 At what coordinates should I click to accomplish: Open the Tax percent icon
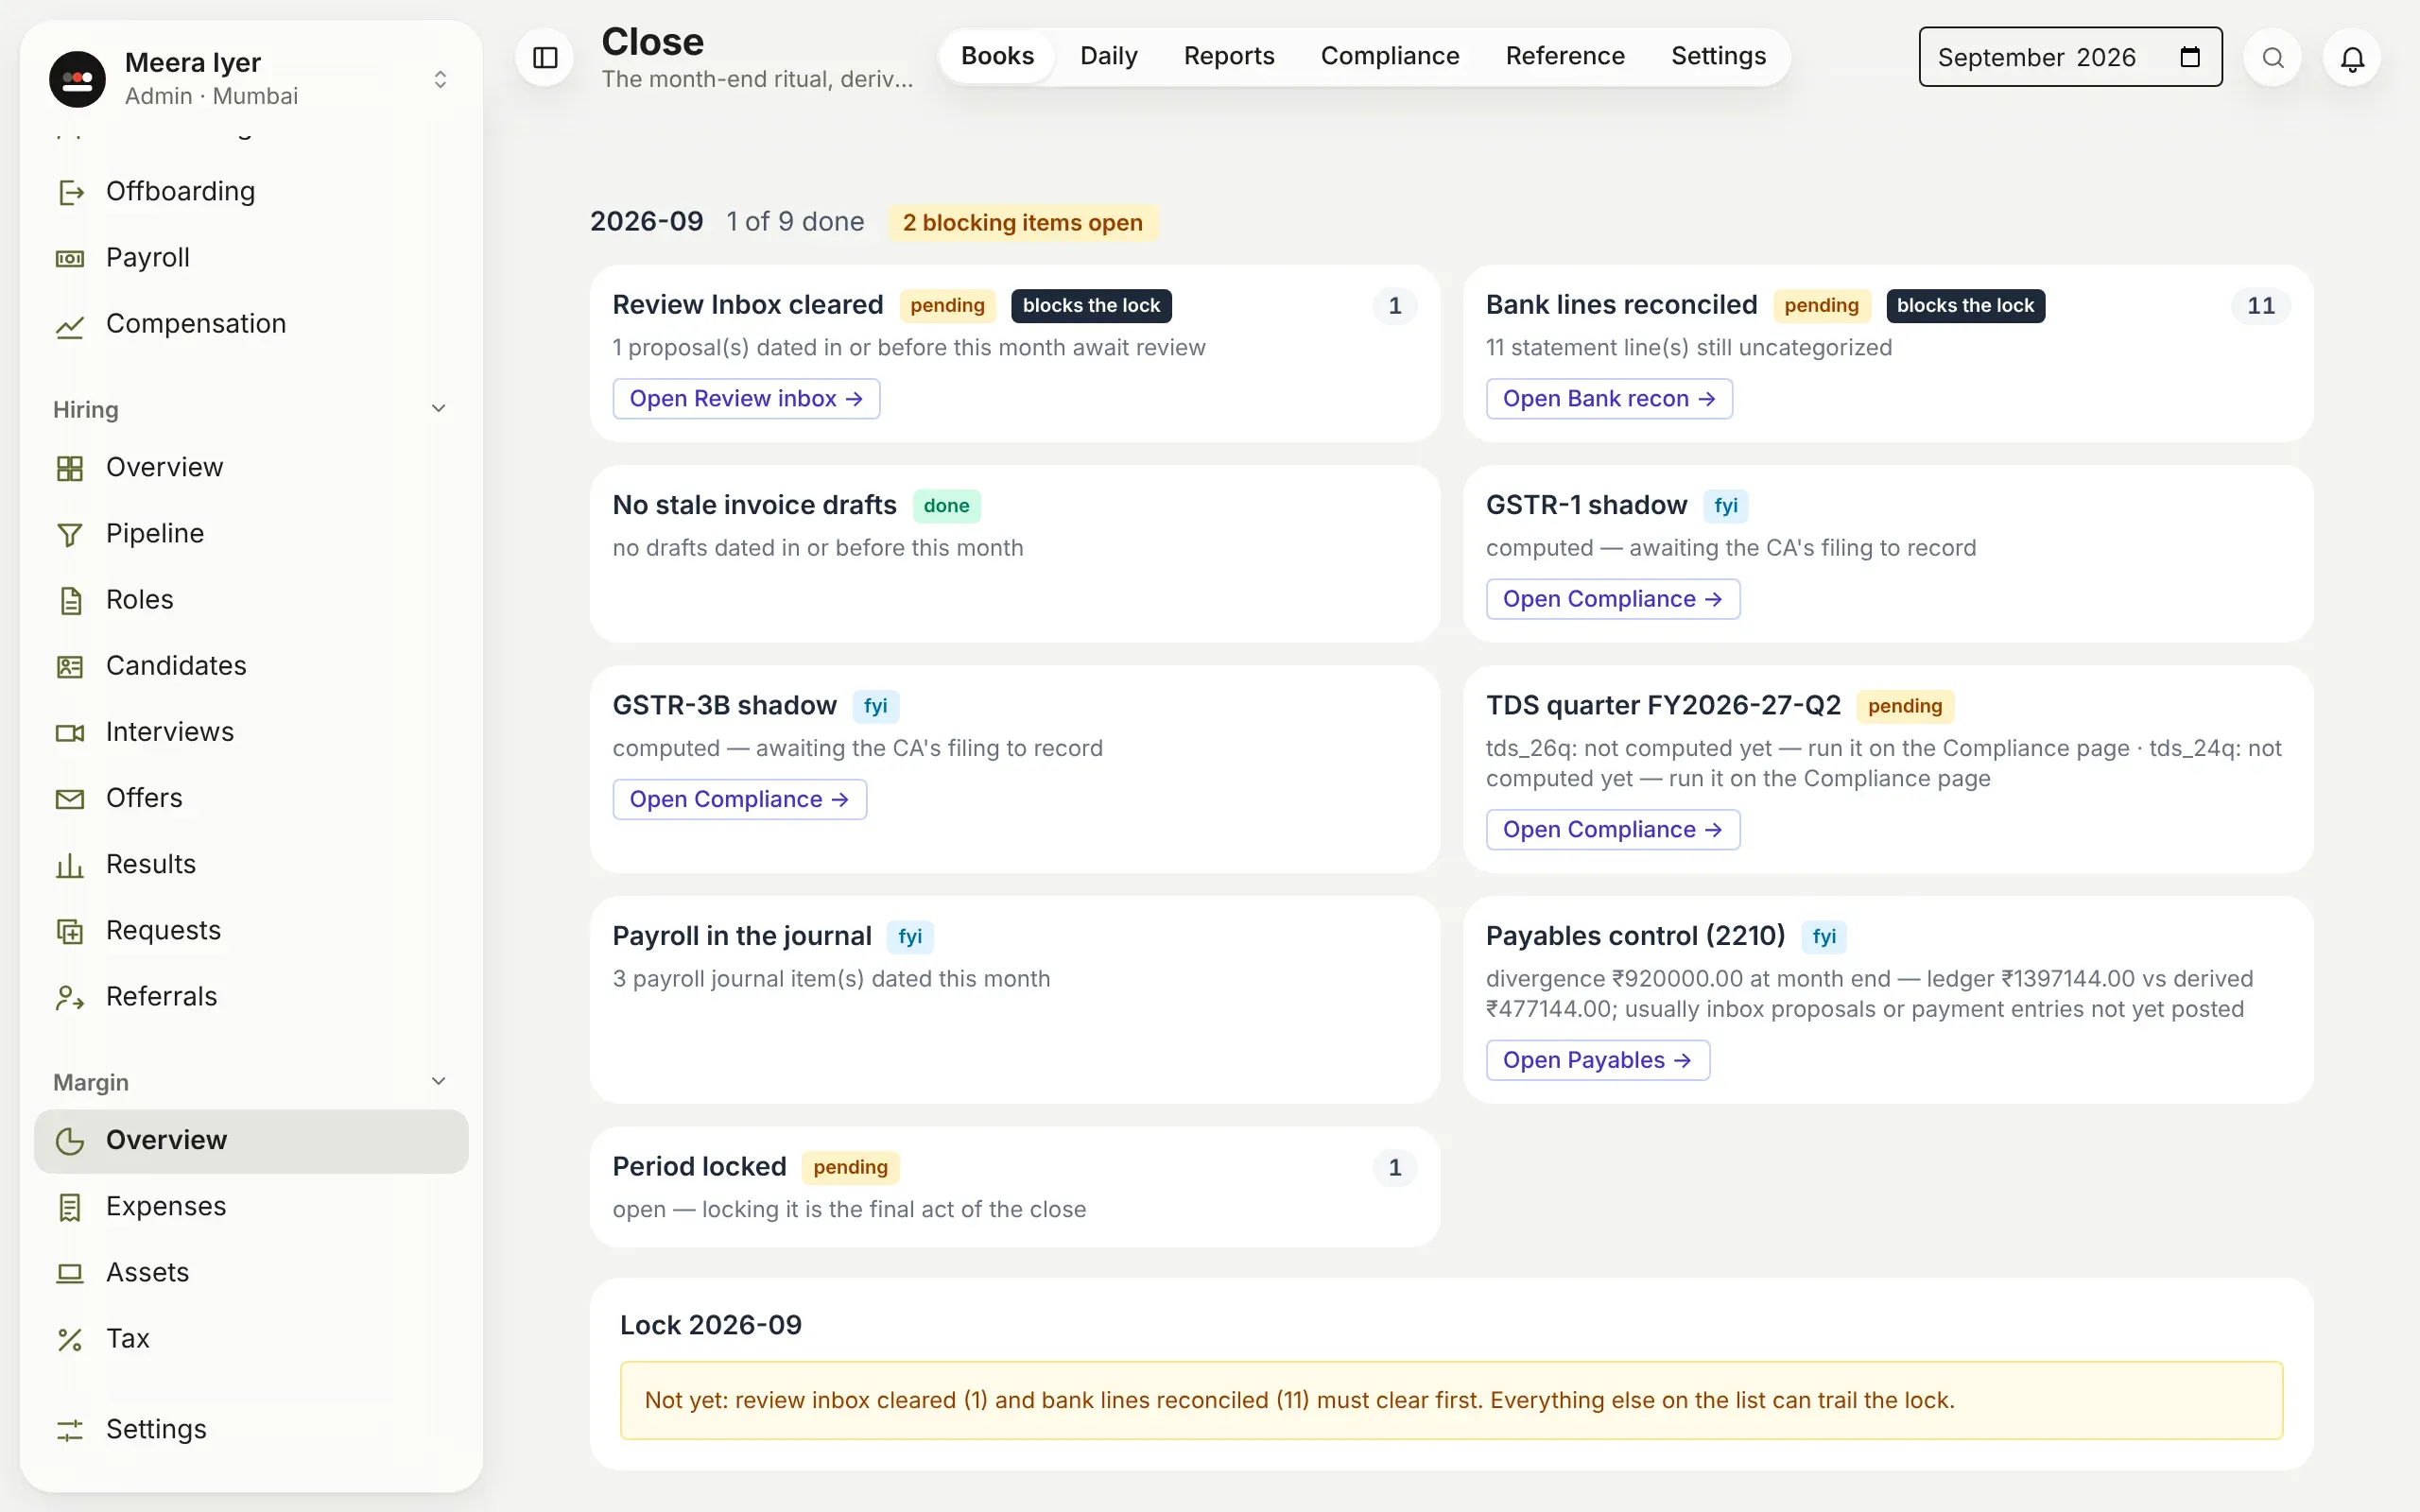click(70, 1339)
